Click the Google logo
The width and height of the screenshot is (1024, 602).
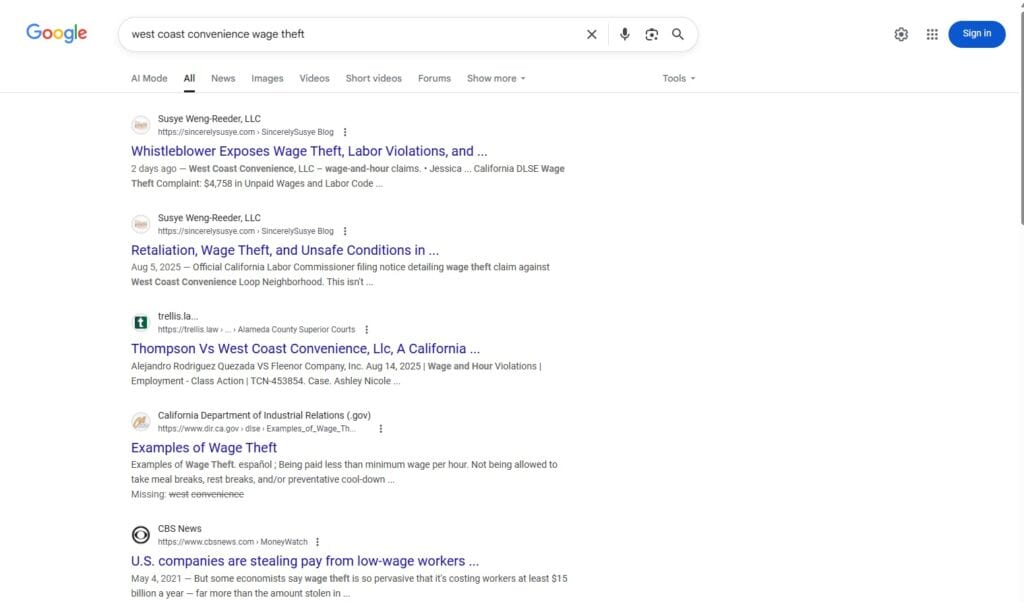coord(56,33)
